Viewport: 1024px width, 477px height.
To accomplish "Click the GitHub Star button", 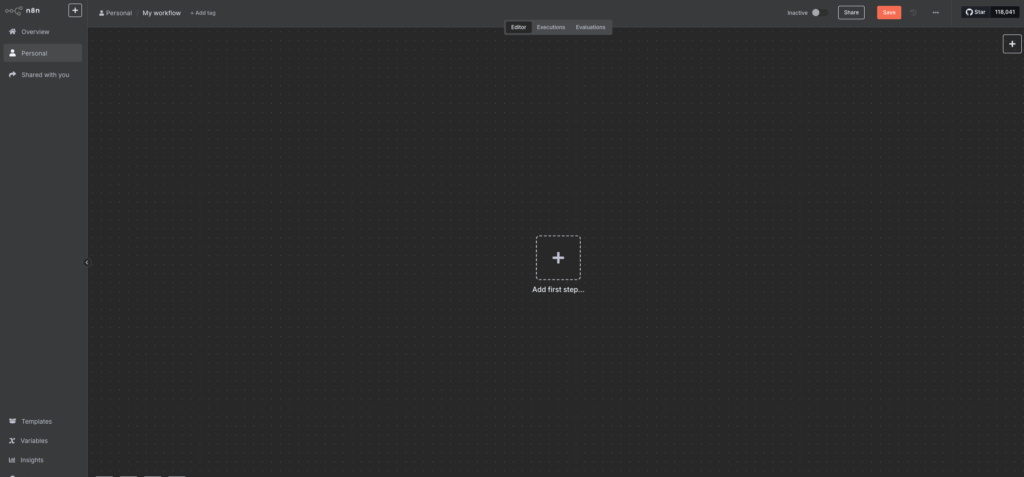I will (x=976, y=13).
